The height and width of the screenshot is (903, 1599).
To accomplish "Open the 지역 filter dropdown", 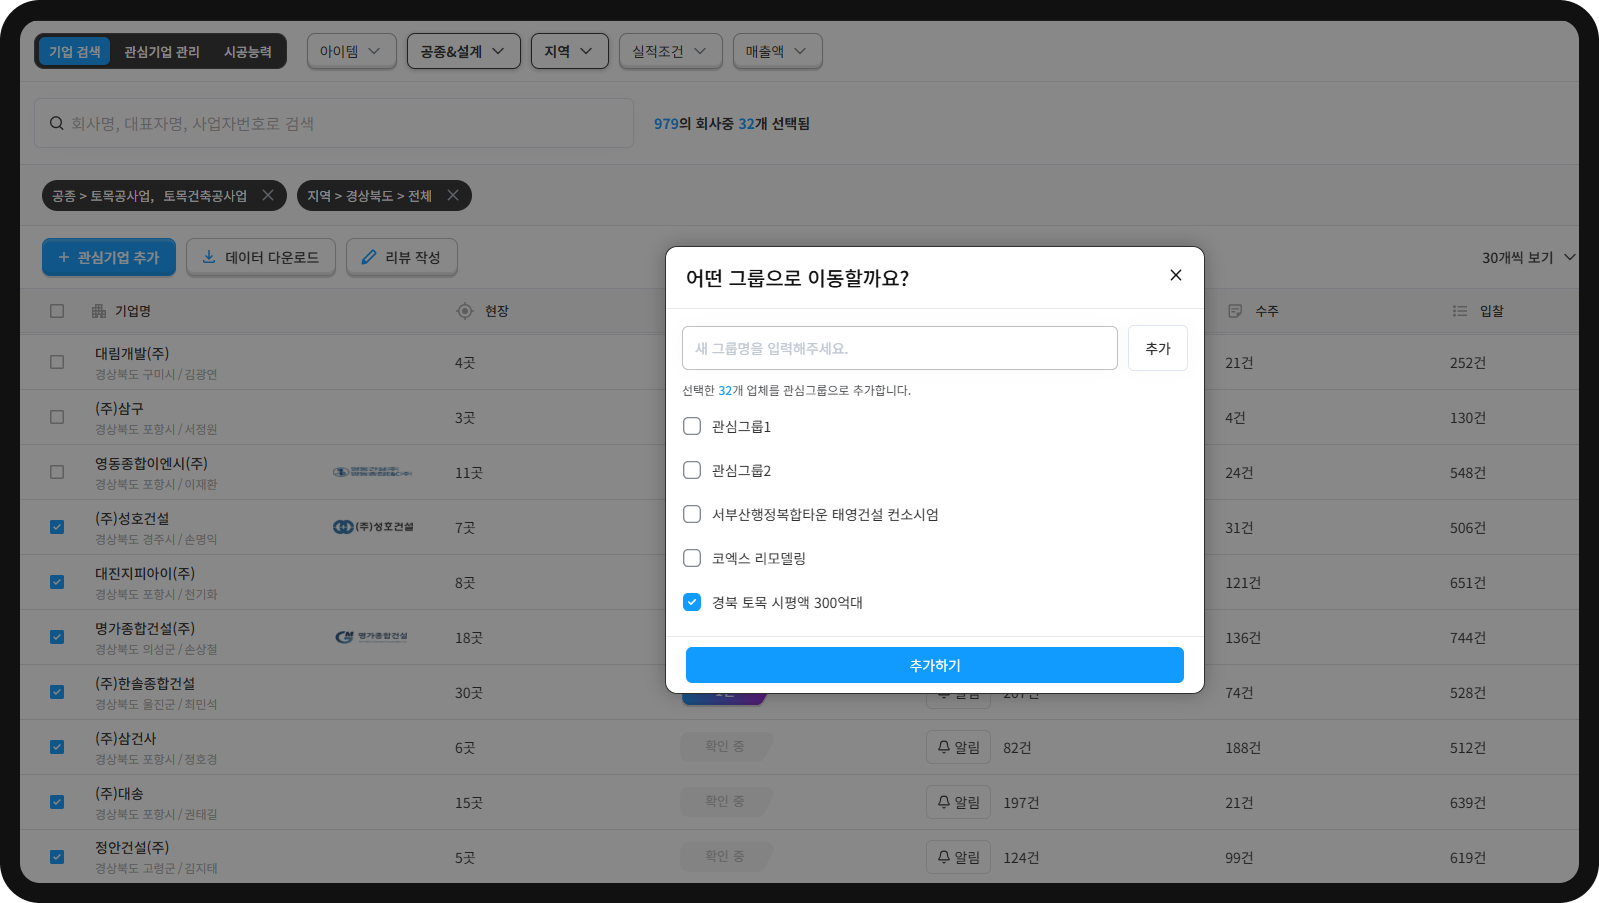I will (x=569, y=51).
